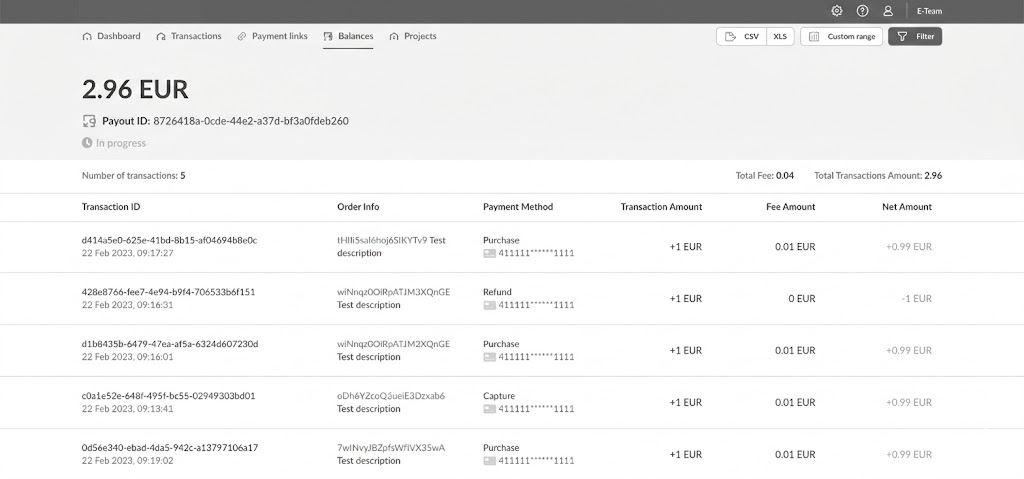The height and width of the screenshot is (479, 1024).
Task: Open settings gear icon in top bar
Action: (837, 11)
